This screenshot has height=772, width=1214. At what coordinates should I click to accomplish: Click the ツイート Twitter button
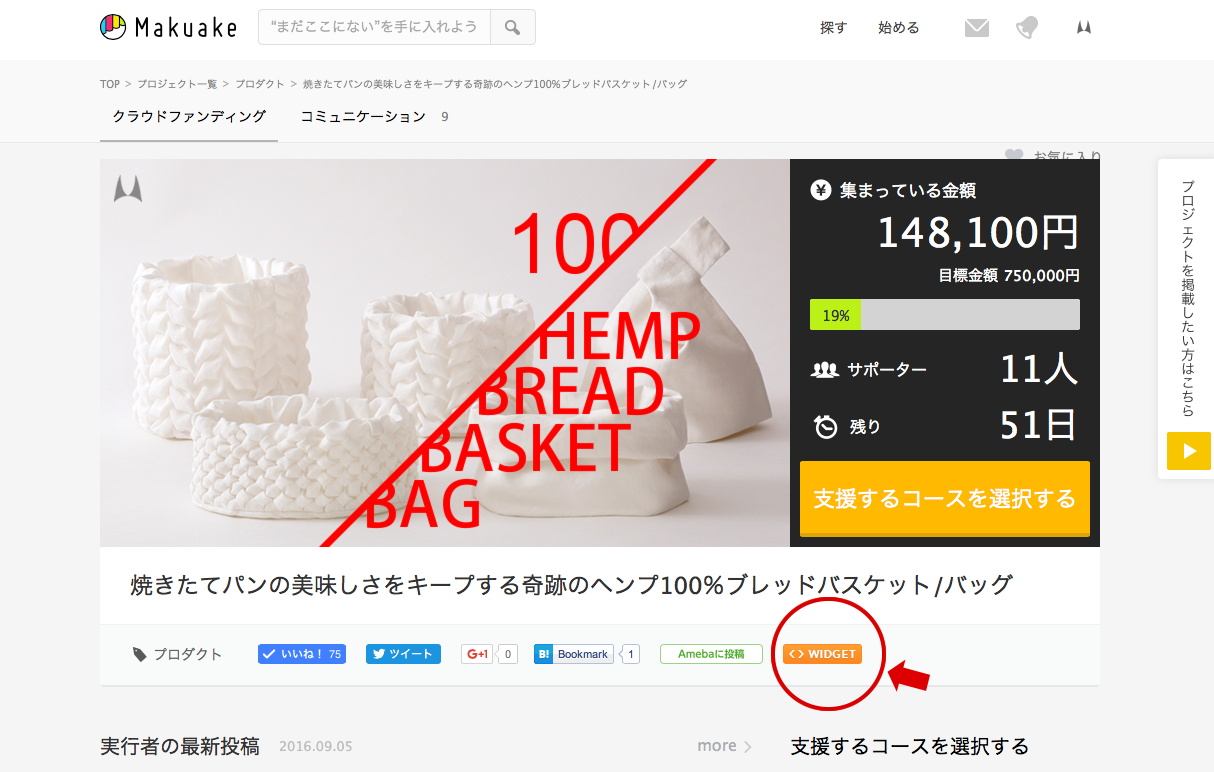point(403,654)
